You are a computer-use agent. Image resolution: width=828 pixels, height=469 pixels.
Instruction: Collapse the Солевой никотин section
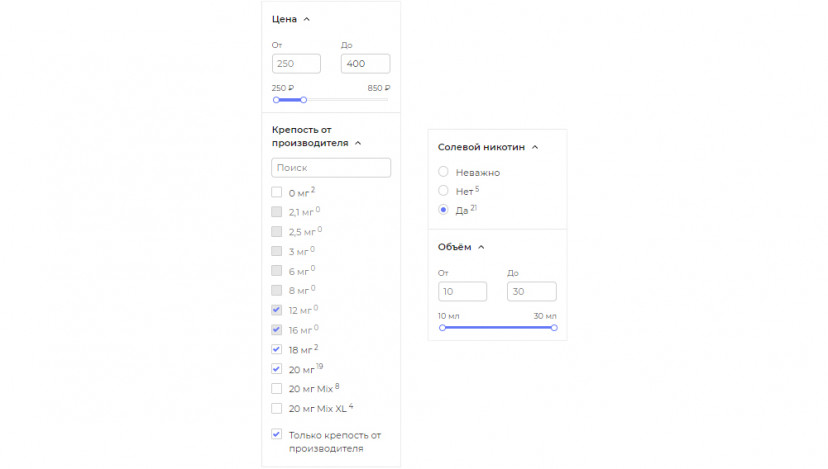point(535,147)
